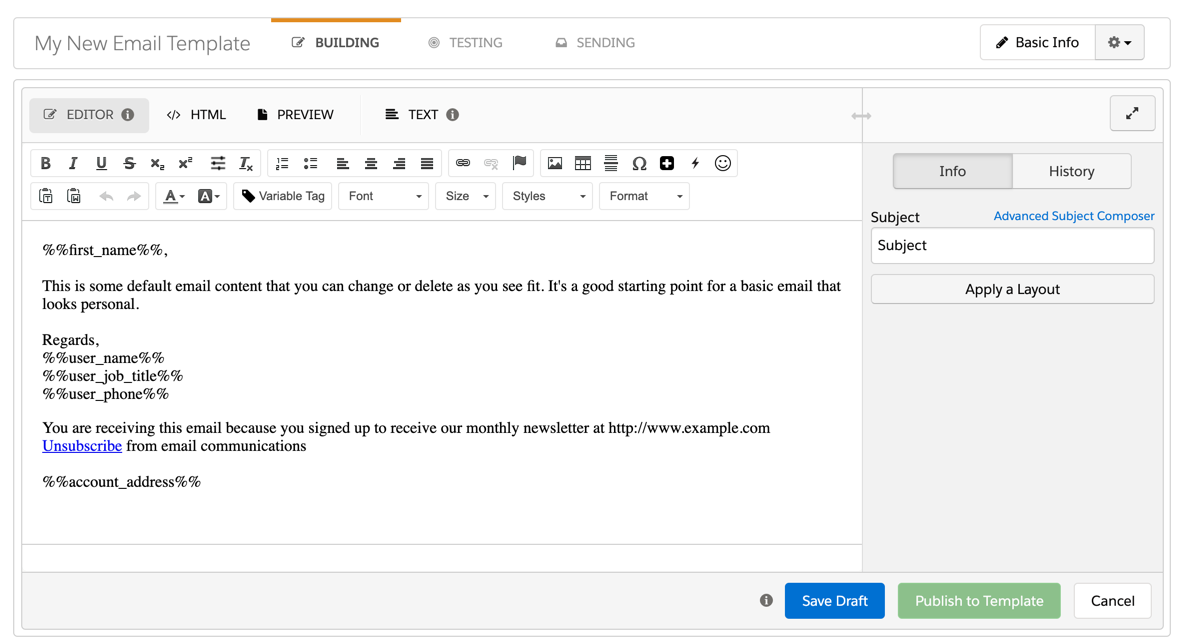Open the emoji smiley picker
Viewport: 1183px width, 639px height.
tap(723, 163)
